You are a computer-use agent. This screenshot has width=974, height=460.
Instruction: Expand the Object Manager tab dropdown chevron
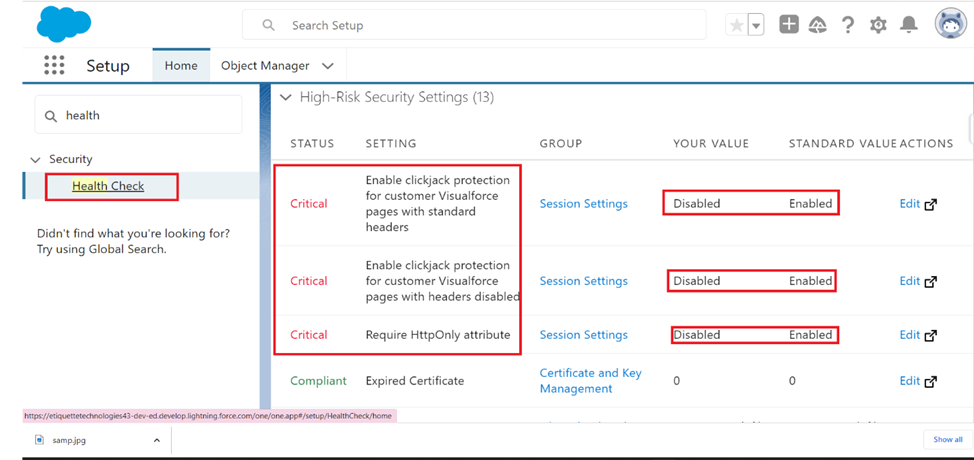coord(328,66)
